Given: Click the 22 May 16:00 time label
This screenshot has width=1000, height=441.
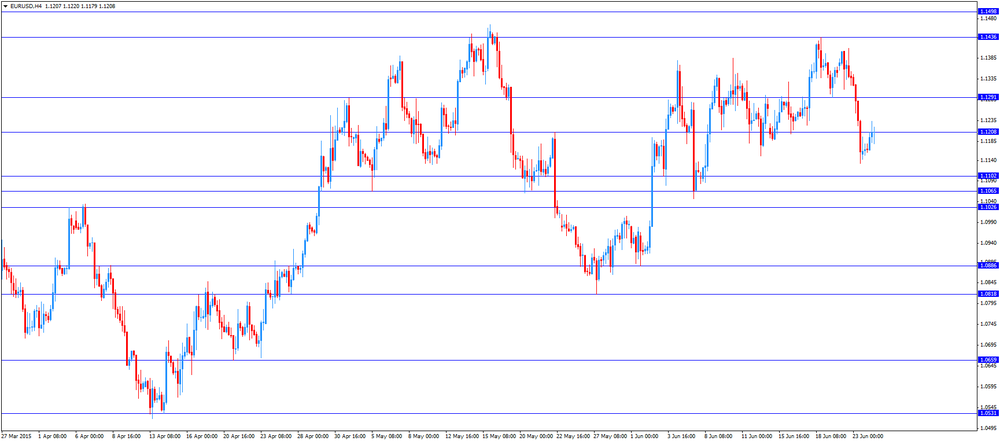Looking at the screenshot, I should tap(573, 437).
